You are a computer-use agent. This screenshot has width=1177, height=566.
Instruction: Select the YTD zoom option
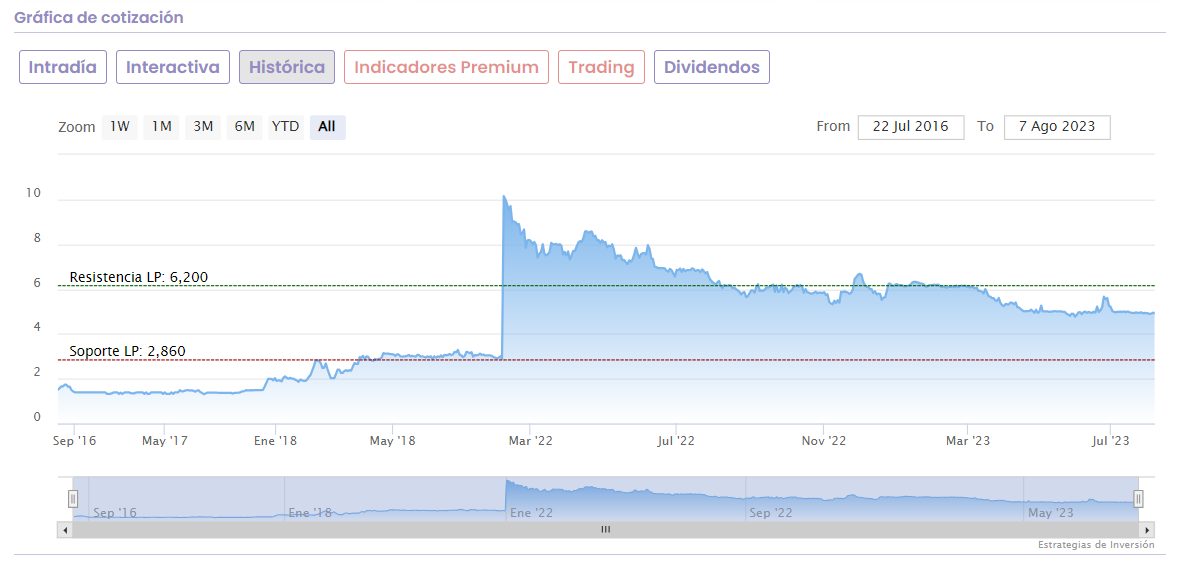coord(286,127)
